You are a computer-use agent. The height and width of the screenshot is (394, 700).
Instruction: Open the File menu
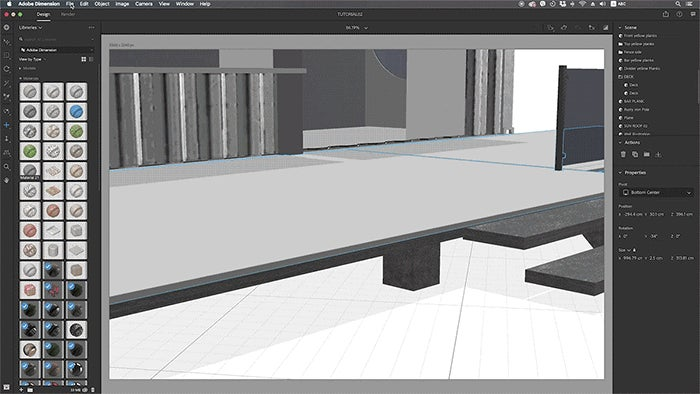70,4
